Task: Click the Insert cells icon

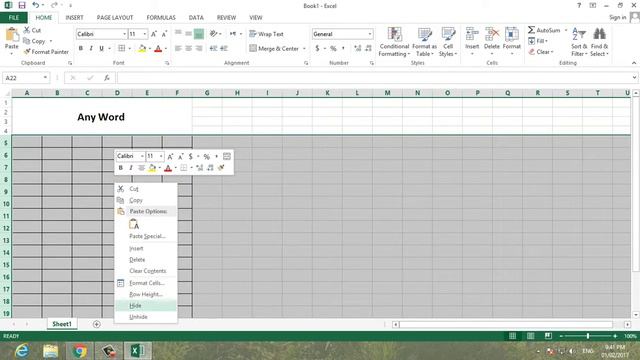Action: pyautogui.click(x=472, y=35)
